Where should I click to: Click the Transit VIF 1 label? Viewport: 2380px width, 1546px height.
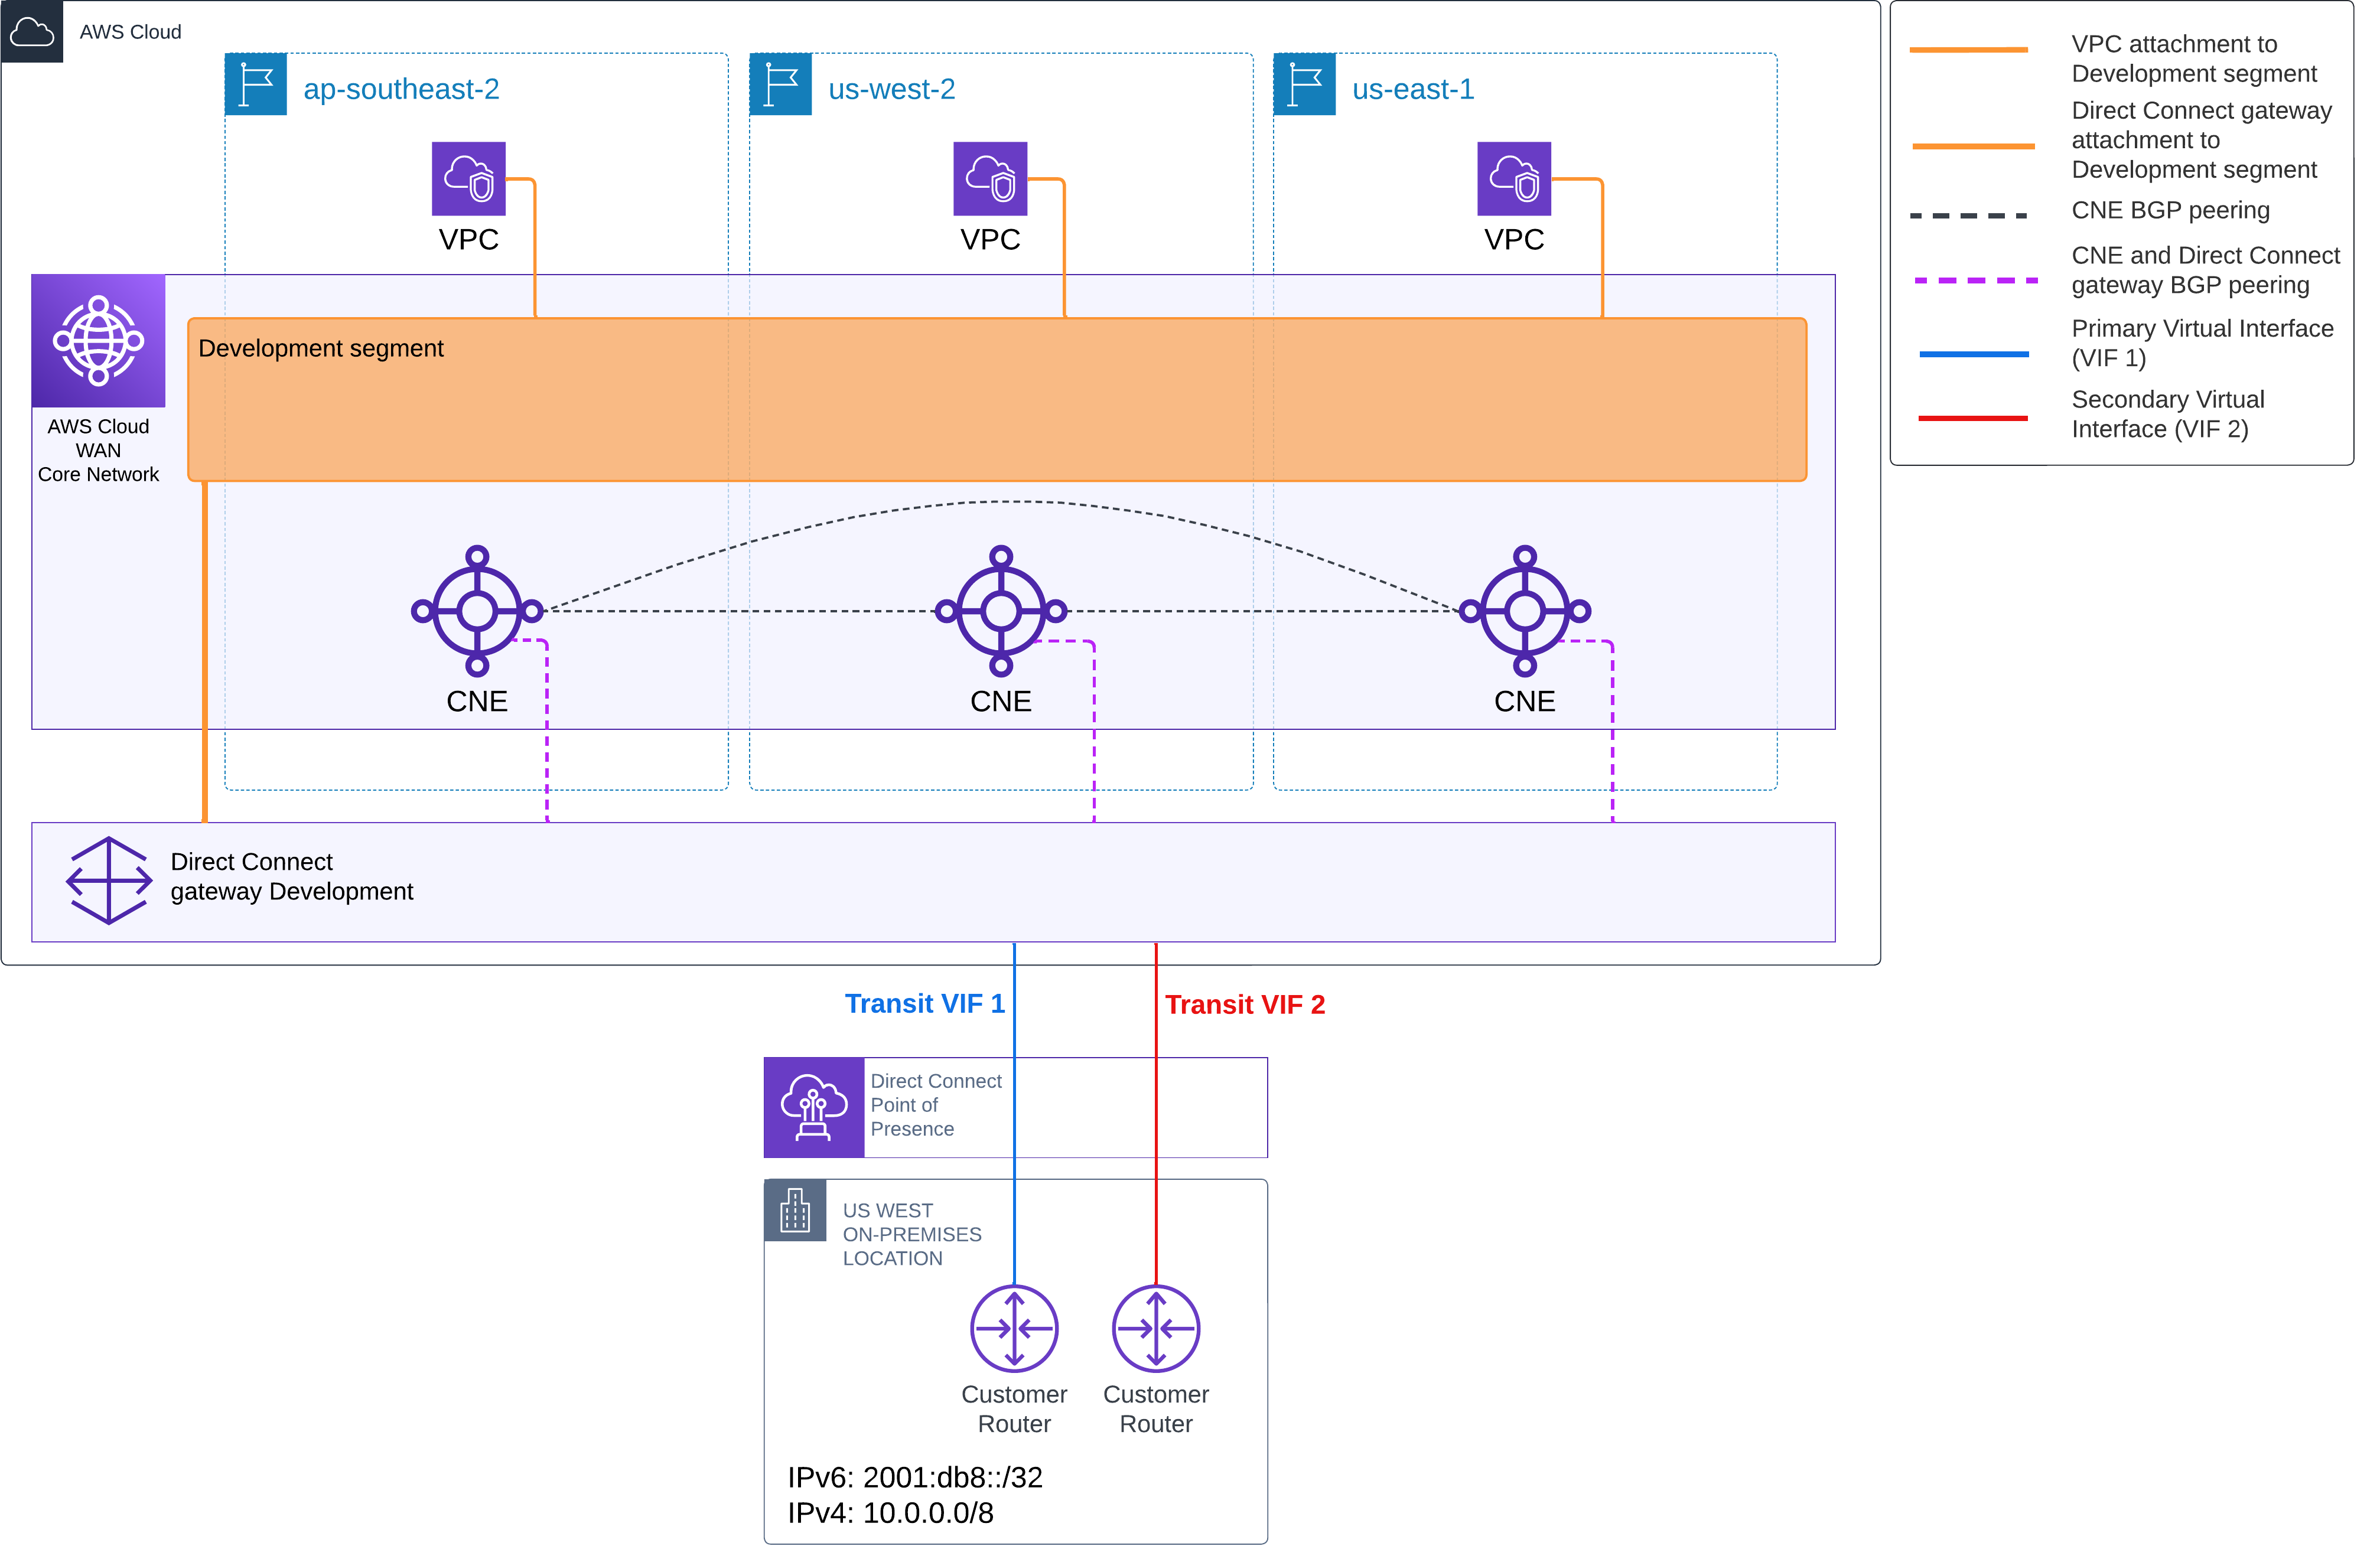point(924,1004)
